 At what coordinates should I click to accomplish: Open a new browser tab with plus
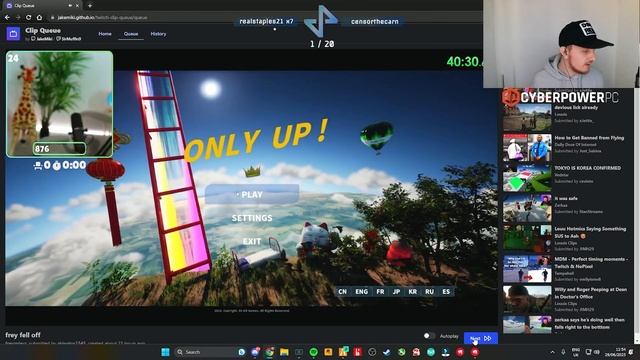click(90, 6)
